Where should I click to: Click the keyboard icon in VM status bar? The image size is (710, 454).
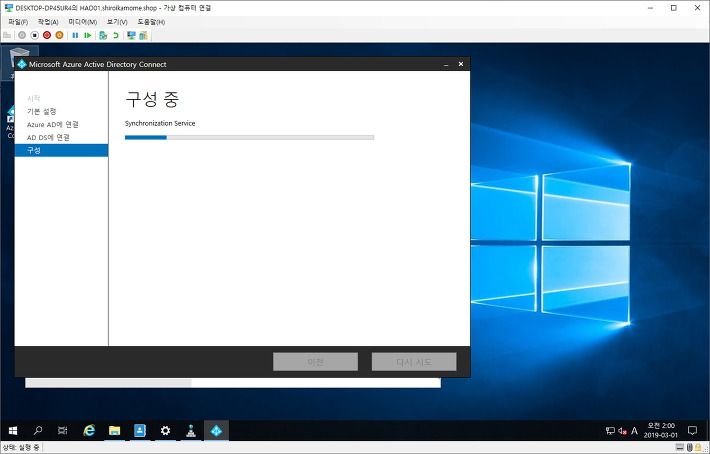pyautogui.click(x=680, y=448)
